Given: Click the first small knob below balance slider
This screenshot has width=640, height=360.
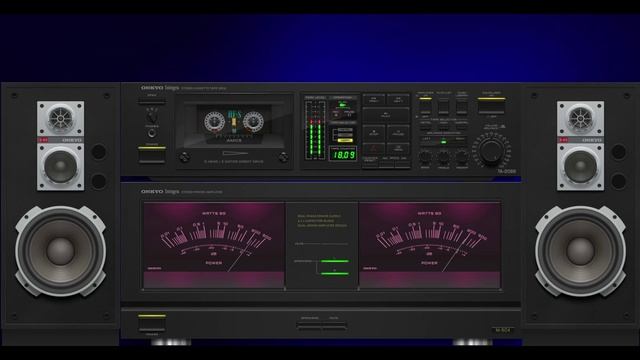Looking at the screenshot, I should point(425,156).
